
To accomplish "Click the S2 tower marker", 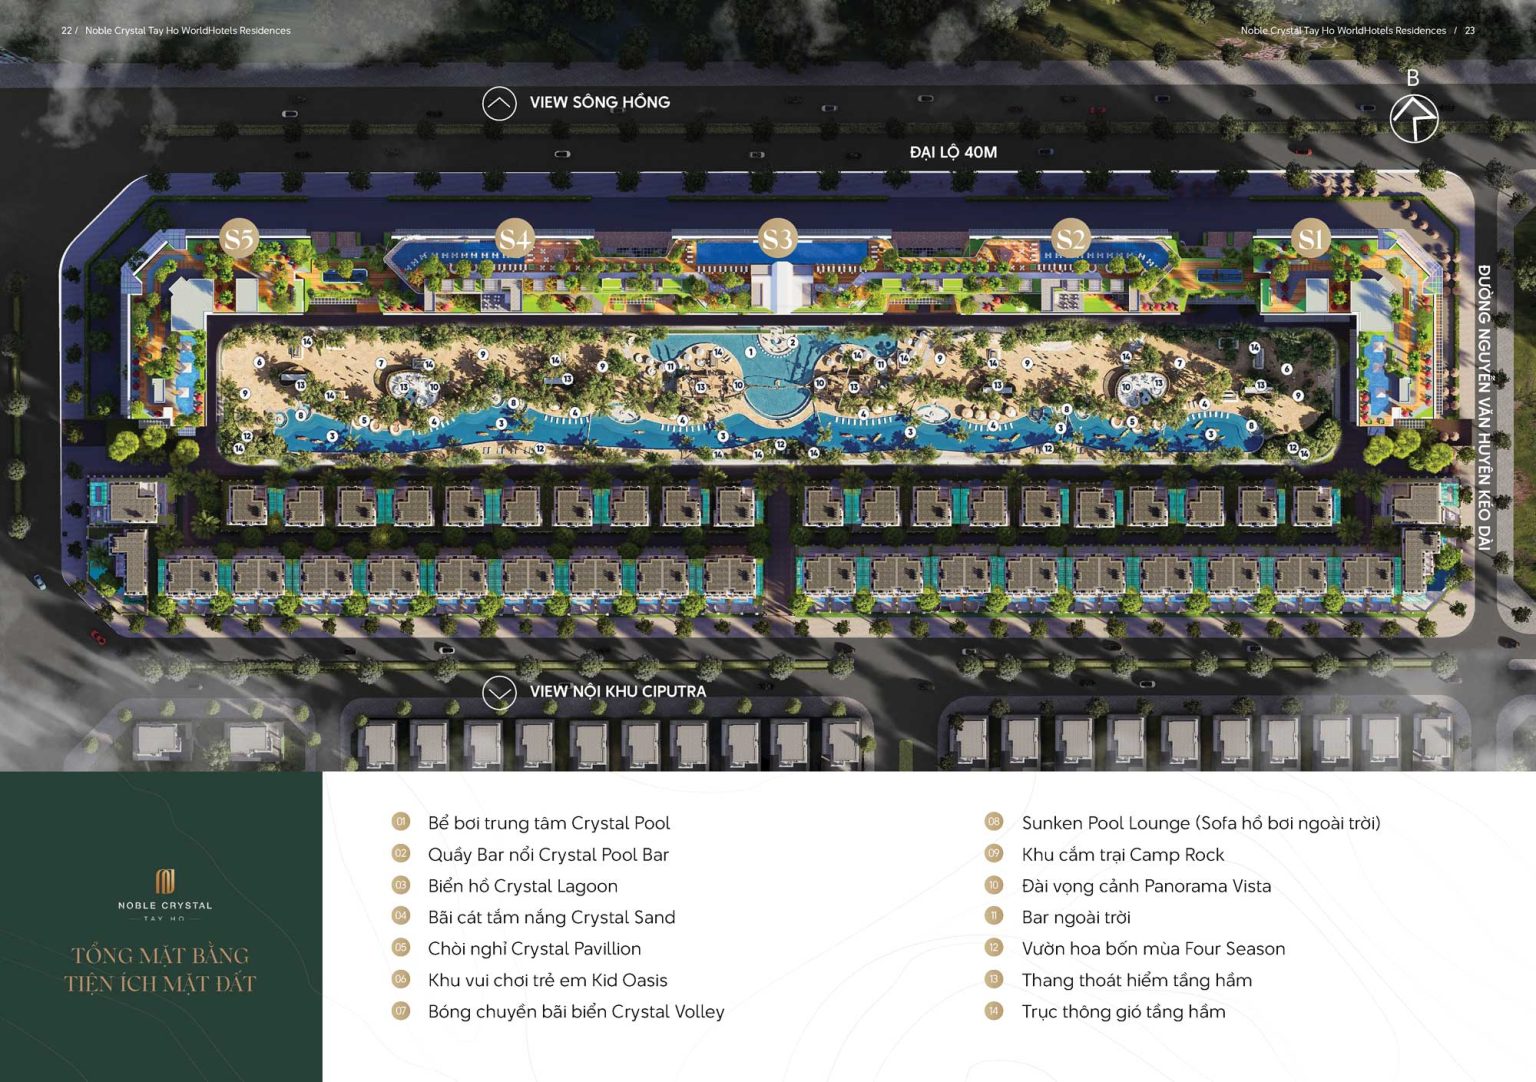I will pyautogui.click(x=1070, y=238).
